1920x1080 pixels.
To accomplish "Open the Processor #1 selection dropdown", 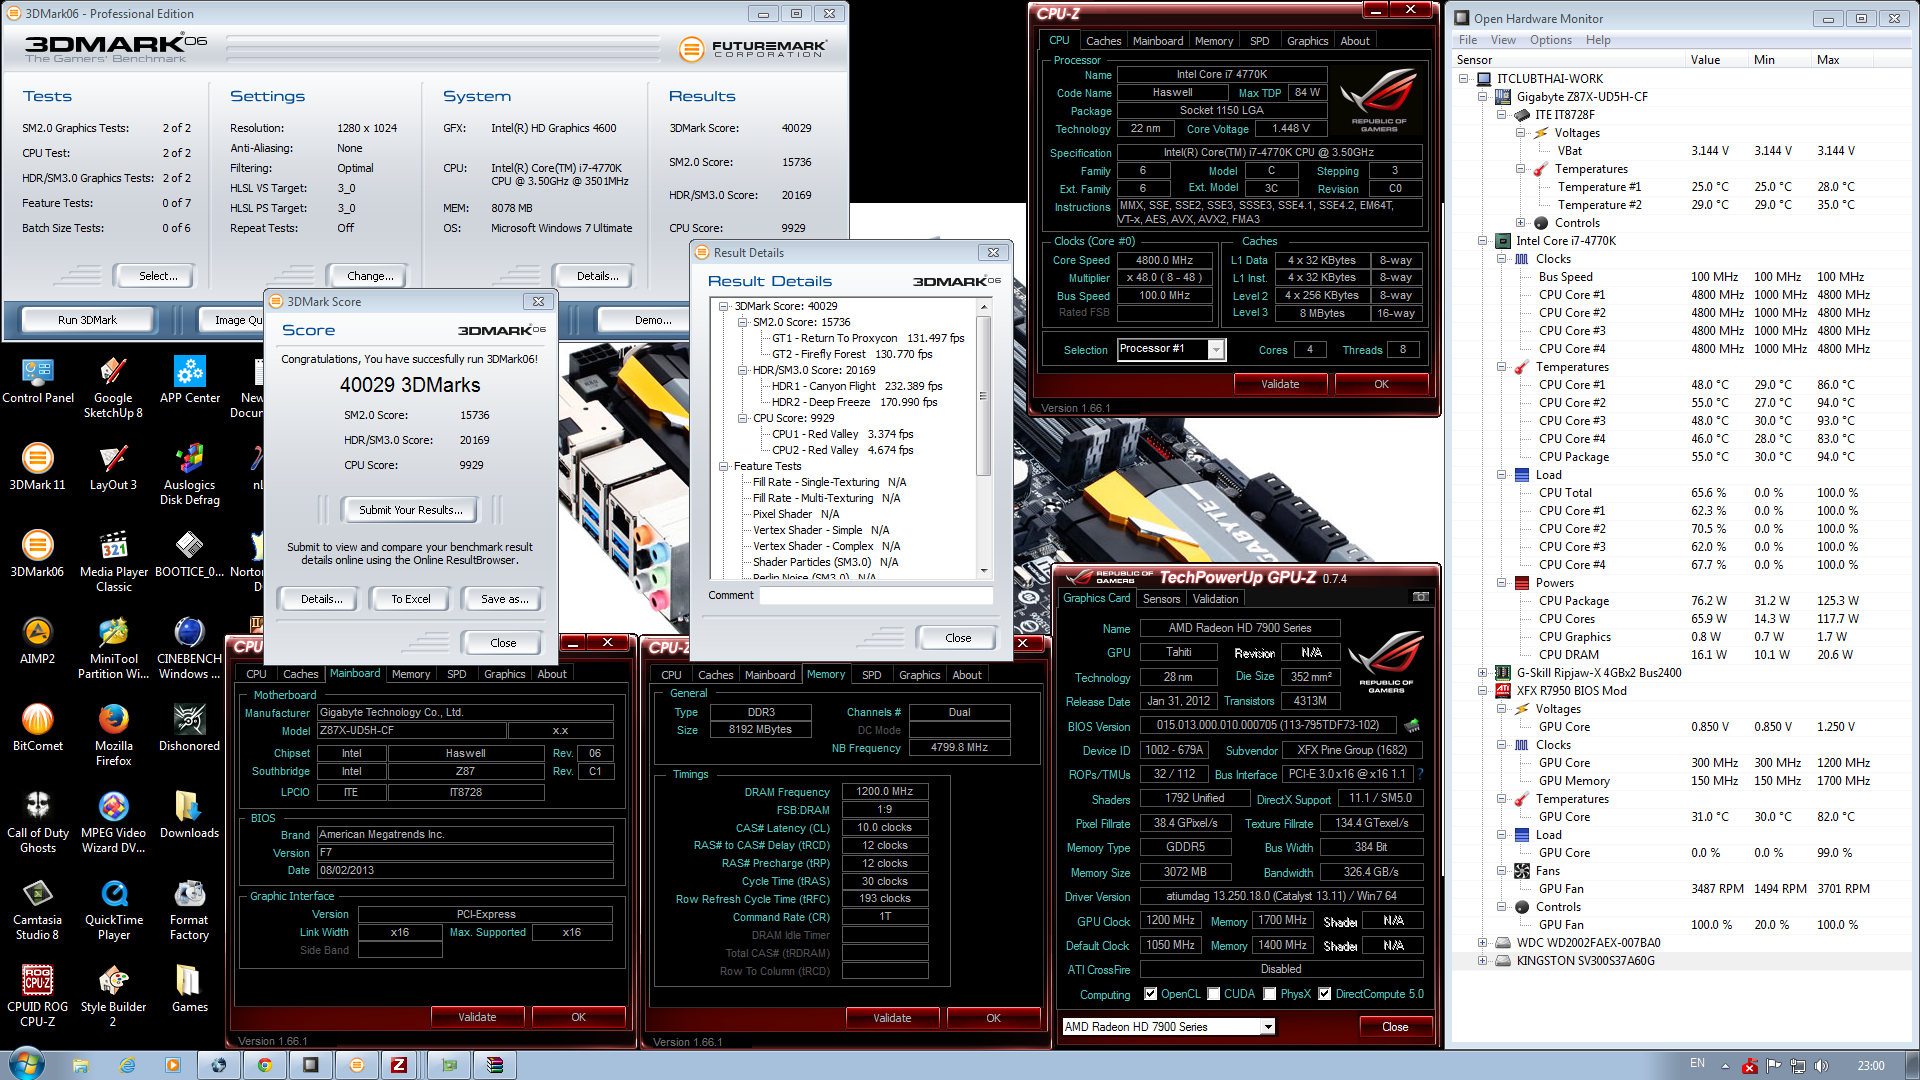I will pos(1216,349).
